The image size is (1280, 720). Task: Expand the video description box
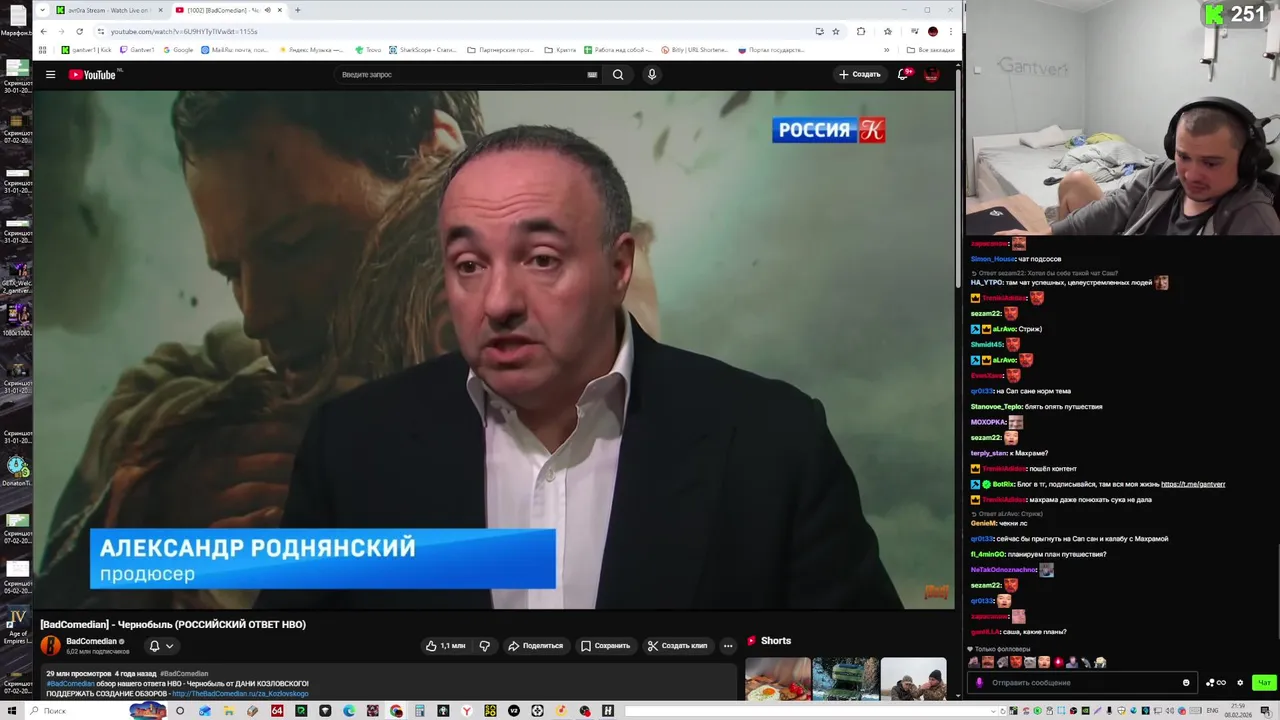click(x=388, y=683)
